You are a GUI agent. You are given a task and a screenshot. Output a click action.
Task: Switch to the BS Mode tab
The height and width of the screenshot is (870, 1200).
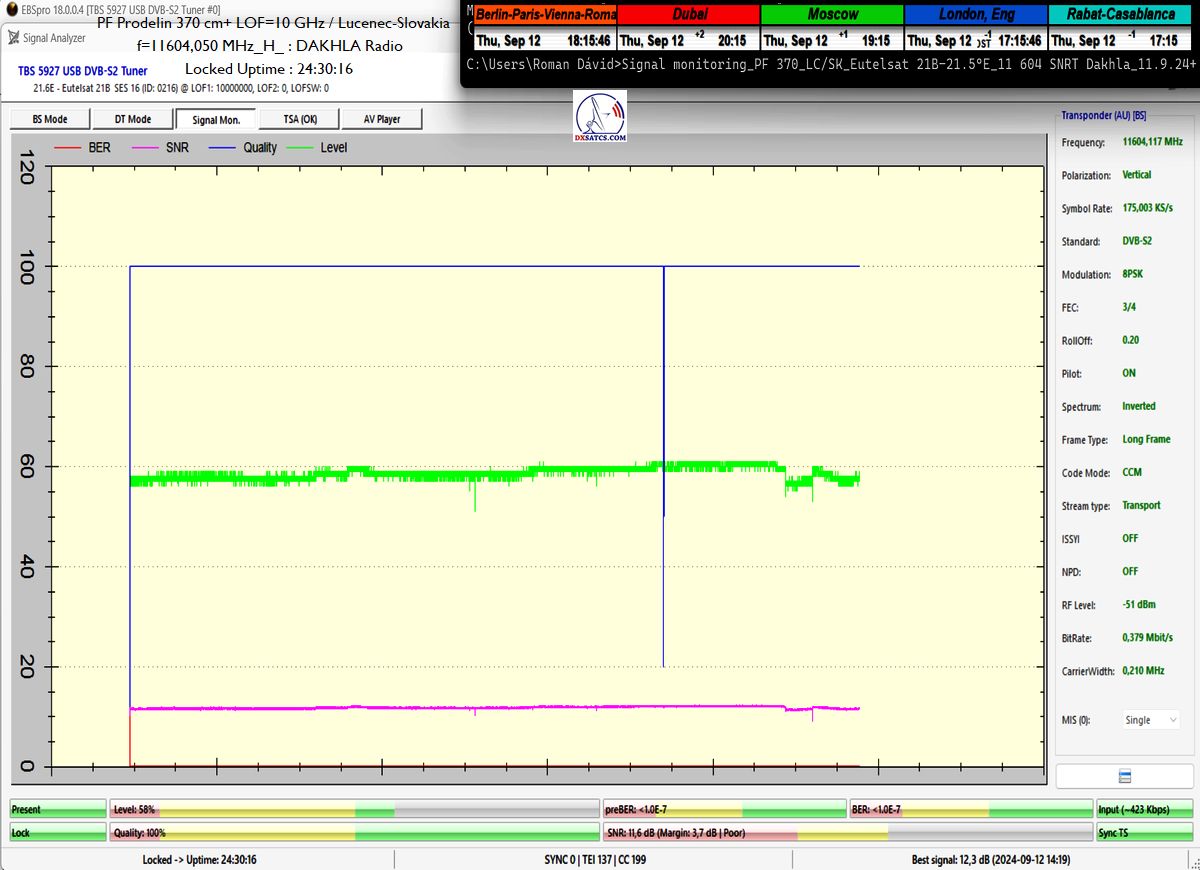50,119
